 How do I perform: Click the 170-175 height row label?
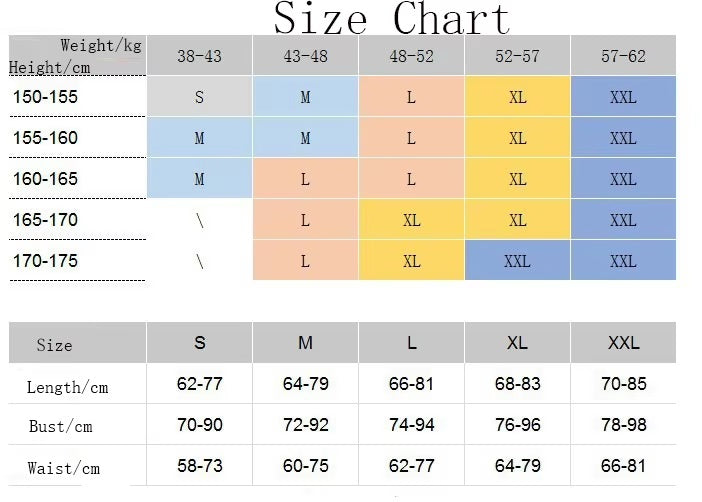coord(45,261)
